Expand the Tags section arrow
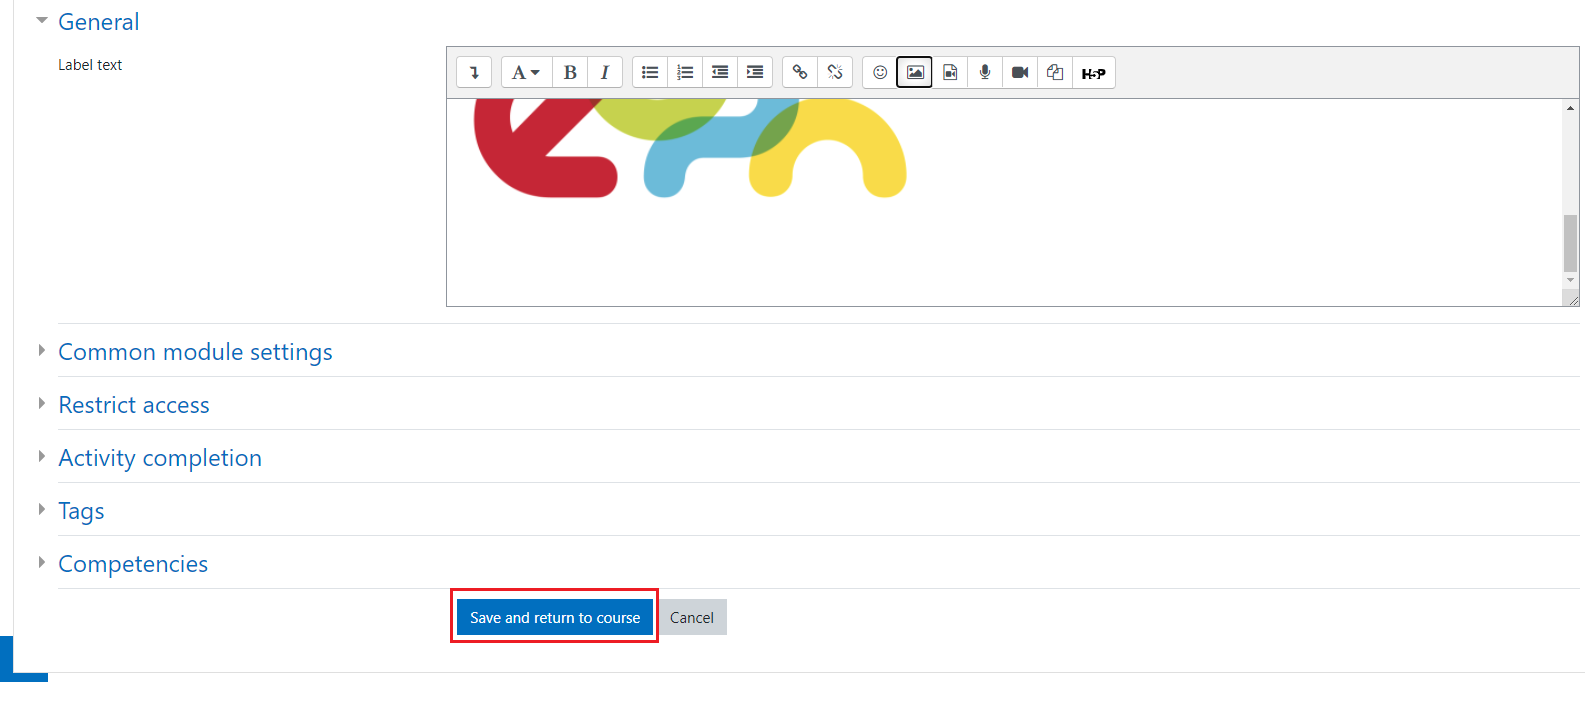The width and height of the screenshot is (1585, 701). [x=42, y=509]
